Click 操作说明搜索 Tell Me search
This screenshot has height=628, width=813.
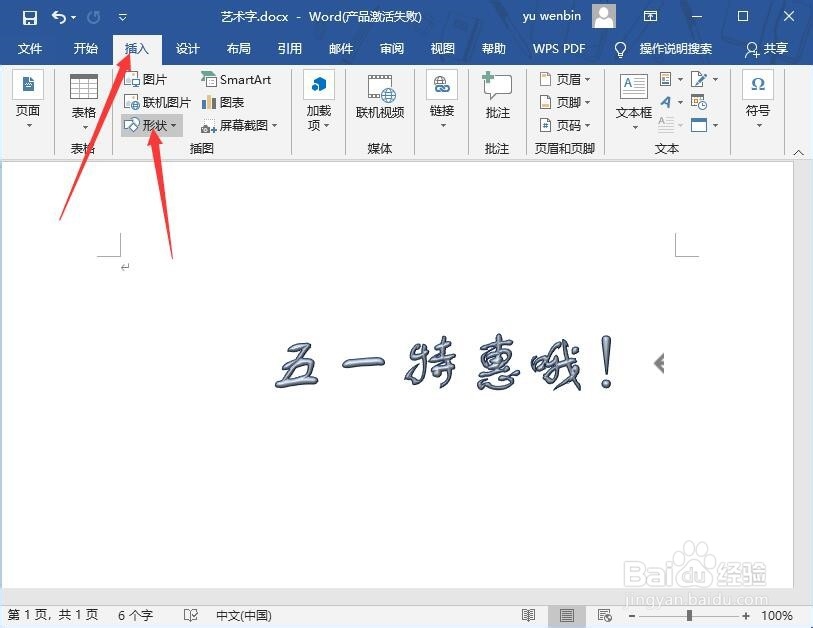click(x=677, y=48)
